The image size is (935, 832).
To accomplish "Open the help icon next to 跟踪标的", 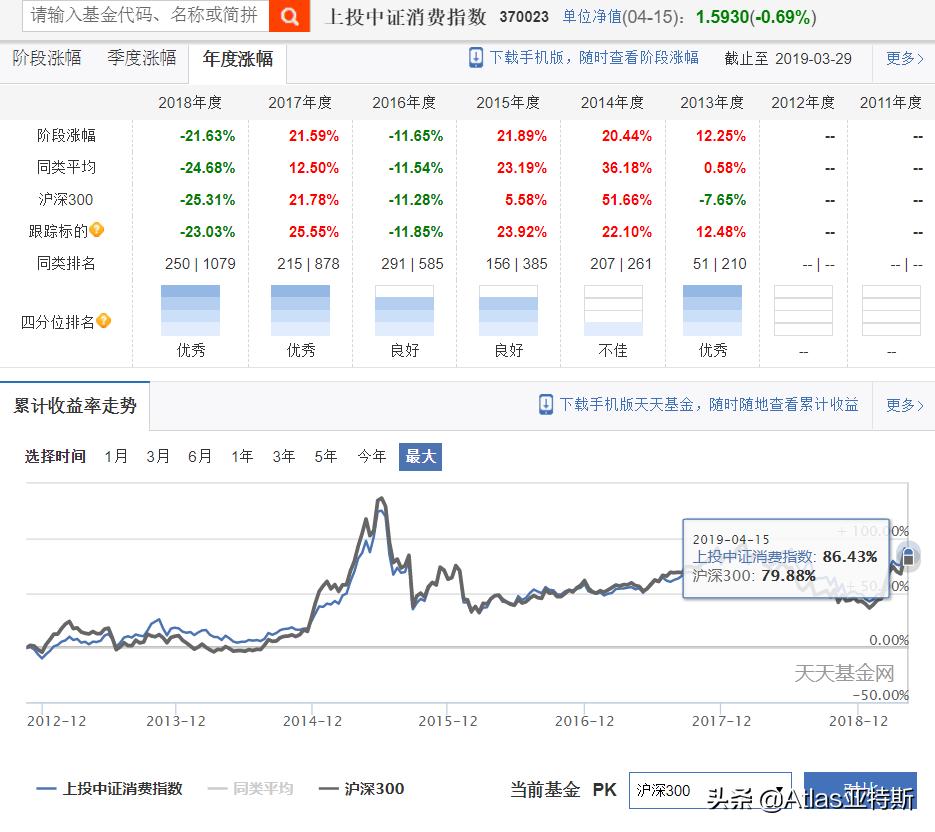I will click(96, 230).
